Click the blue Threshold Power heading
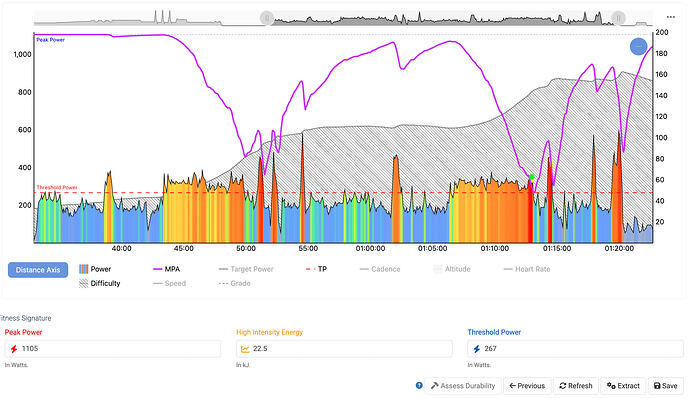 494,332
